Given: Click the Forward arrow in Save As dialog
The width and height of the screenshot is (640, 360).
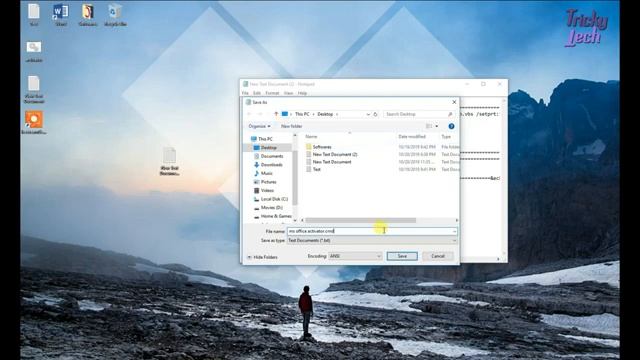Looking at the screenshot, I should (261, 114).
